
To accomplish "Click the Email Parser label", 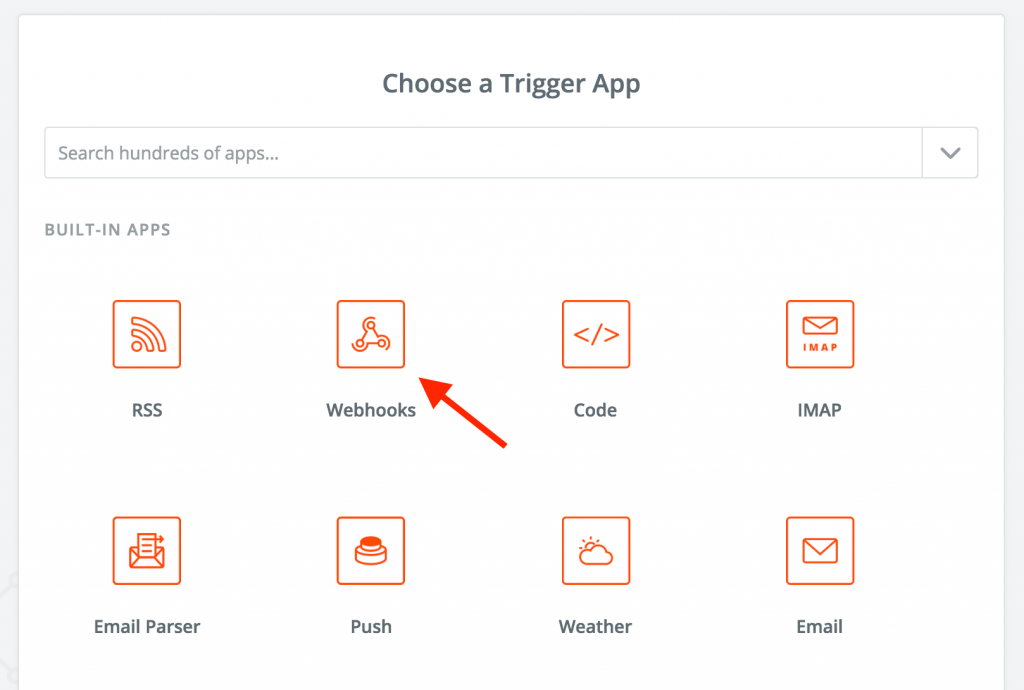I will (x=147, y=627).
